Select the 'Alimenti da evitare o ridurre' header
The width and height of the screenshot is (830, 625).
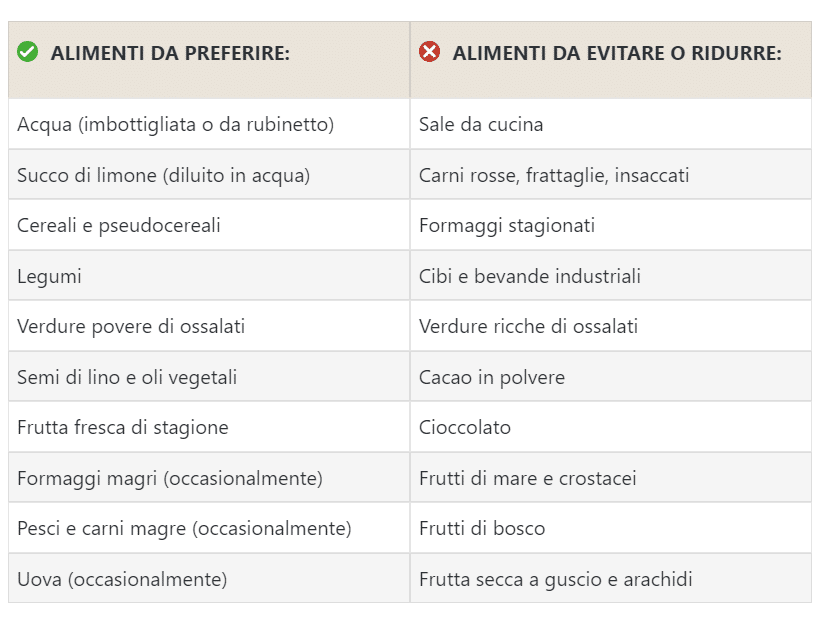coord(611,60)
